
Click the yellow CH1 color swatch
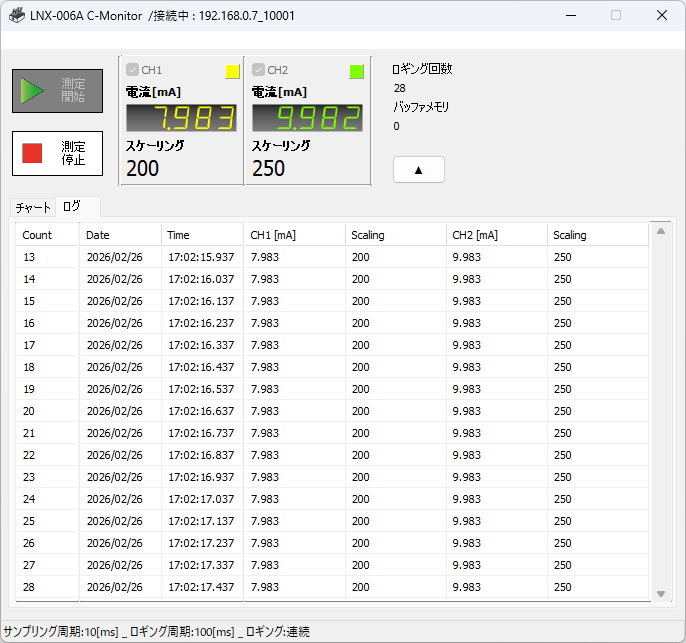[232, 71]
